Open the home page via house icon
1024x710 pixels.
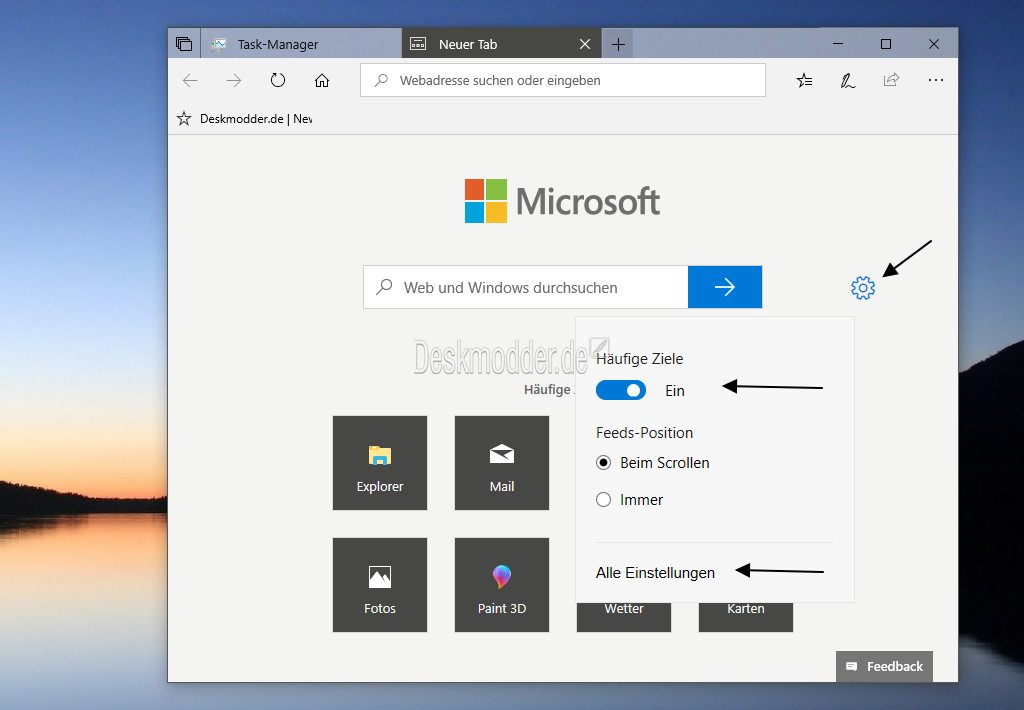(322, 80)
